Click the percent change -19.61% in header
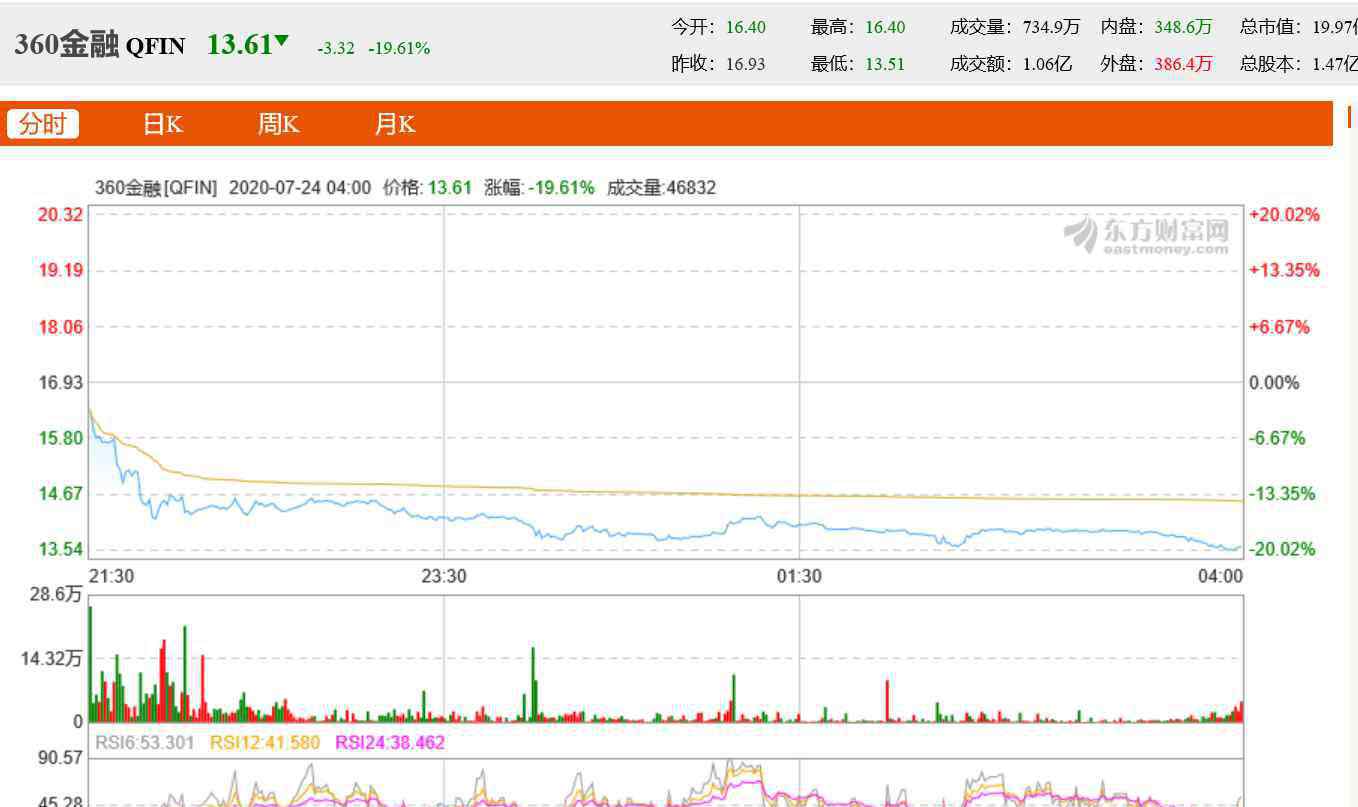This screenshot has width=1358, height=807. point(399,48)
